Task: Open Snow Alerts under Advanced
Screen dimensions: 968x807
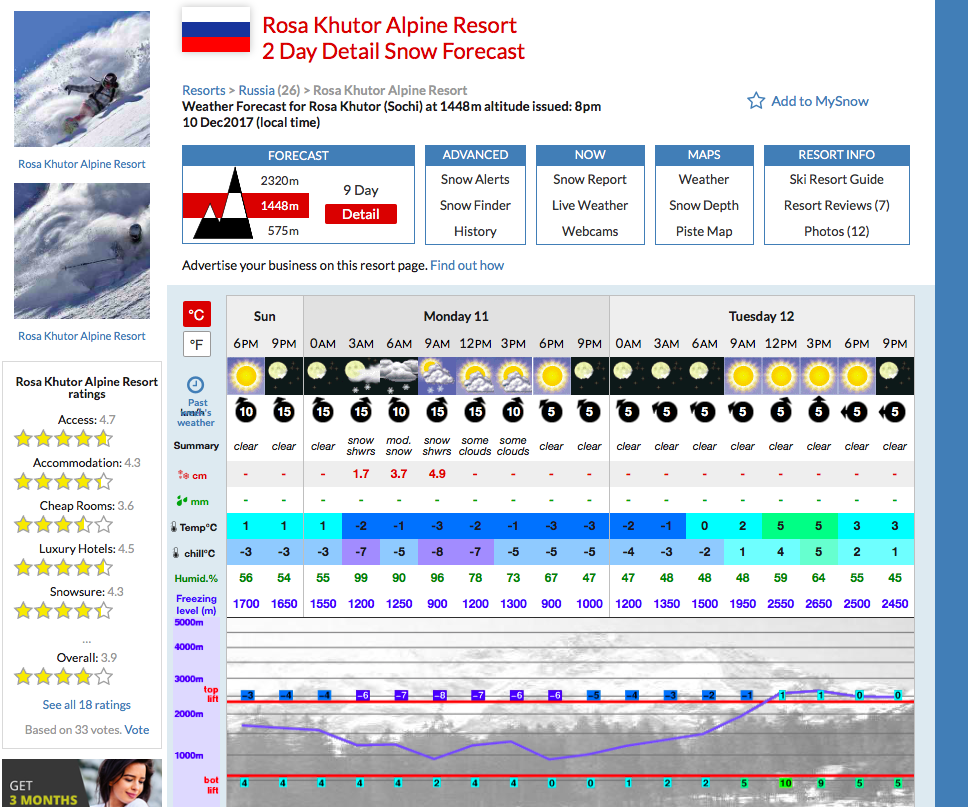Action: [x=475, y=180]
